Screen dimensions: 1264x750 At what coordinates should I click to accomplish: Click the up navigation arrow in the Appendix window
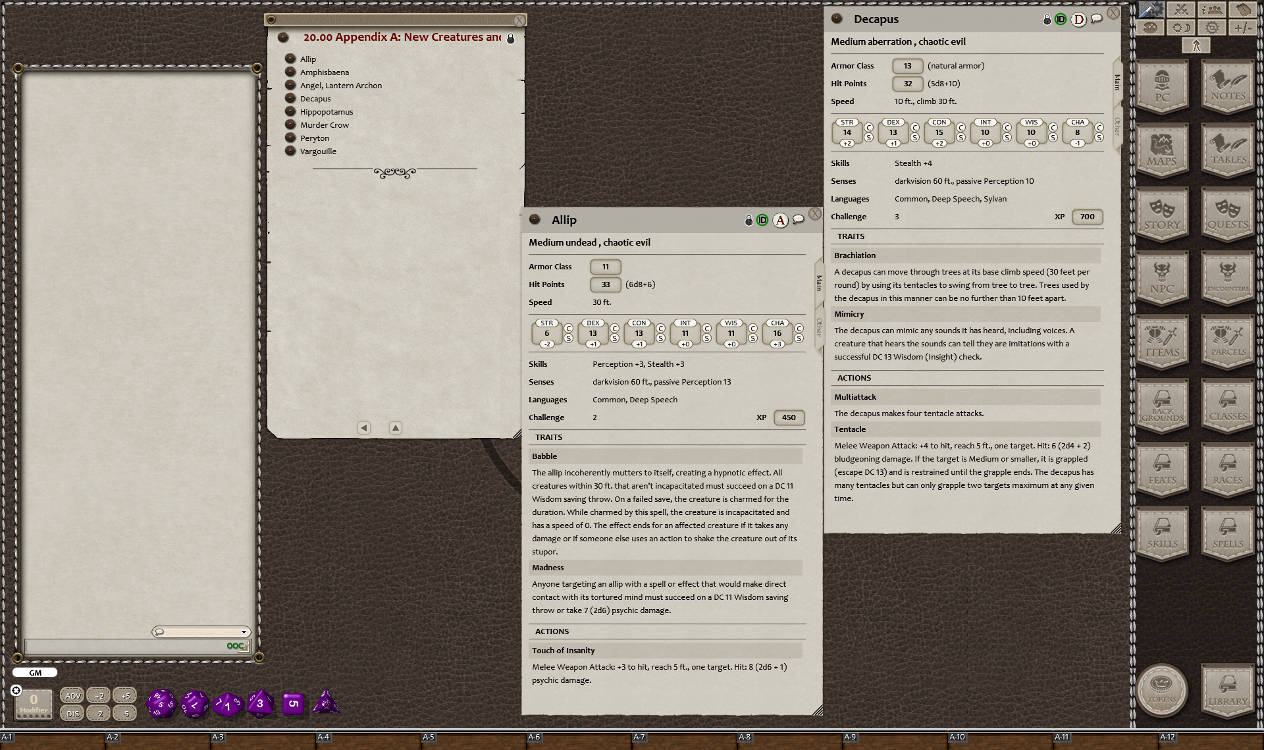point(395,427)
